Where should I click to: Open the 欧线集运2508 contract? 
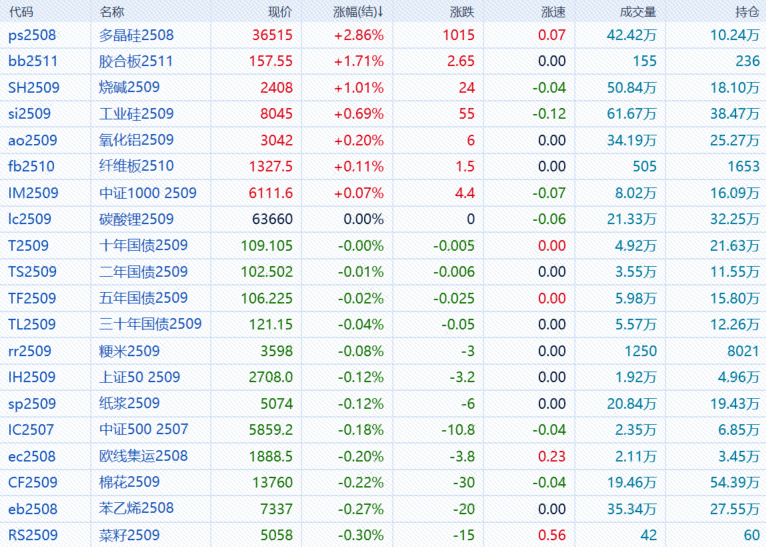coord(143,456)
